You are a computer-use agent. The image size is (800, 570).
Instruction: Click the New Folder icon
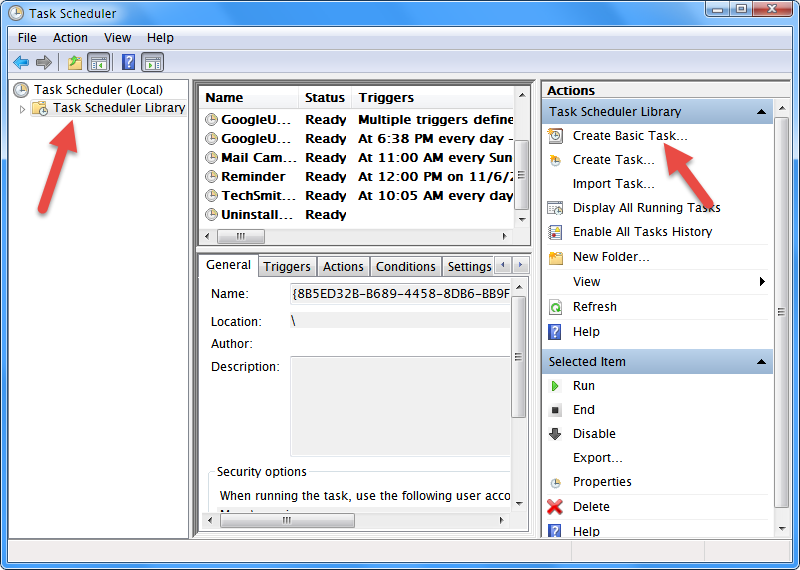[555, 258]
